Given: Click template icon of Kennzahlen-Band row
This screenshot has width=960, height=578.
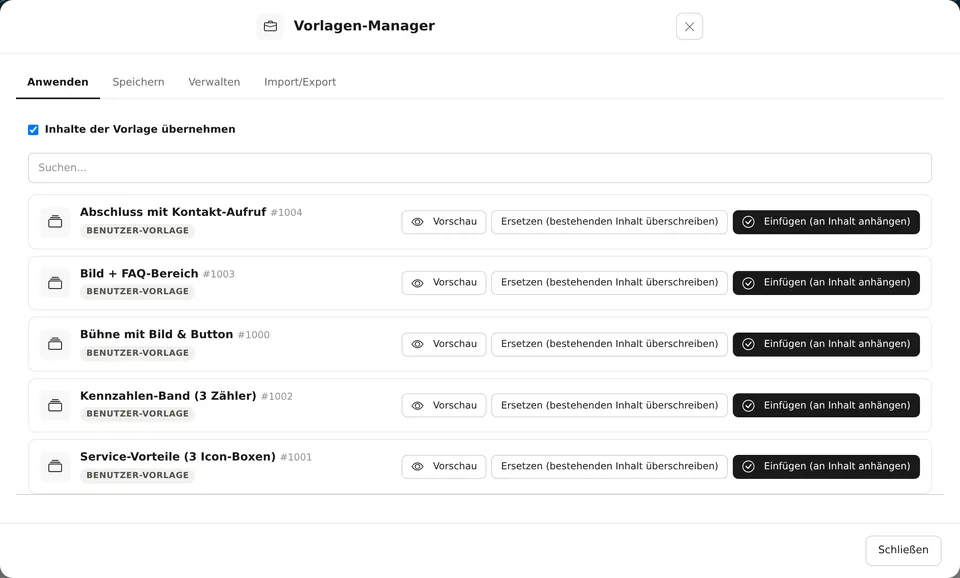Looking at the screenshot, I should (x=55, y=405).
